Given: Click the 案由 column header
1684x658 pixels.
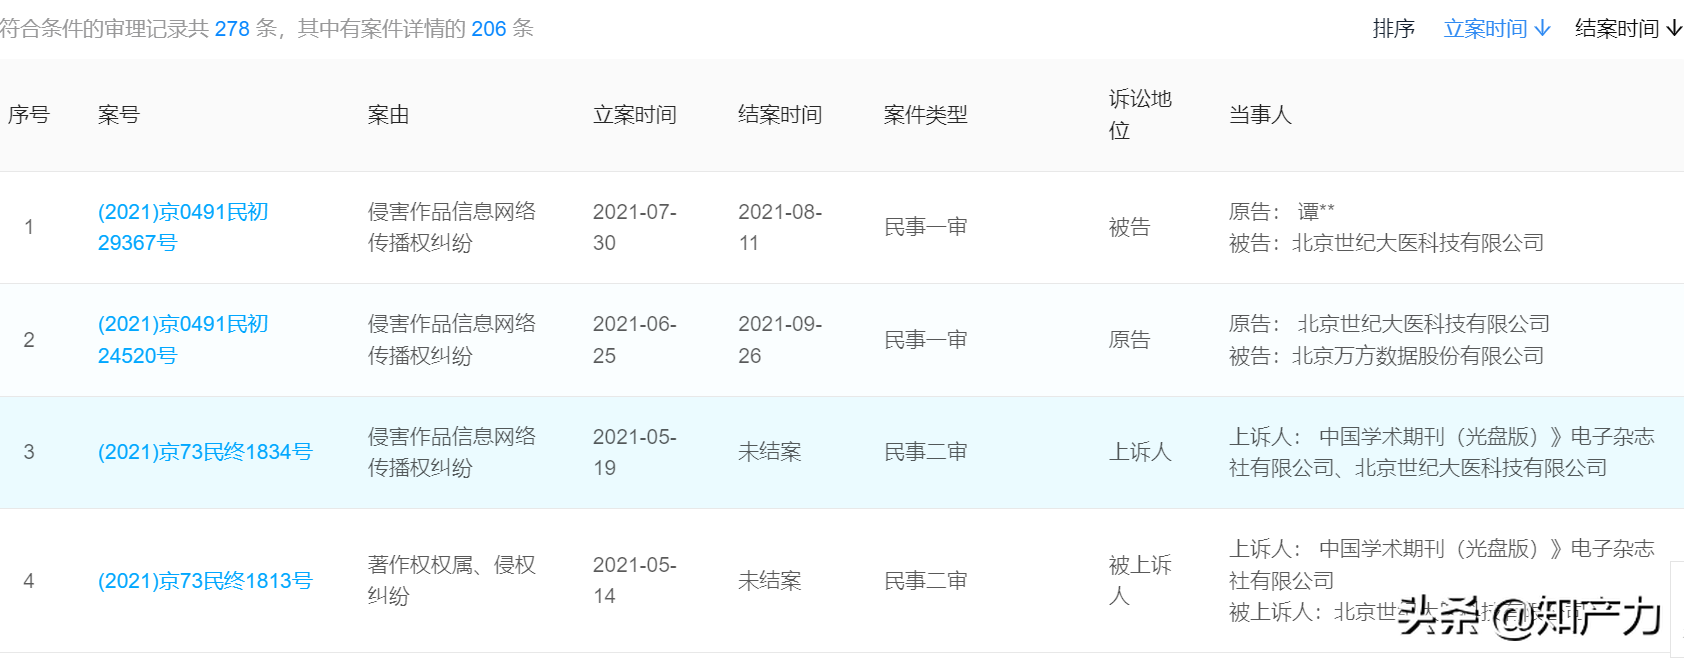Looking at the screenshot, I should 388,115.
